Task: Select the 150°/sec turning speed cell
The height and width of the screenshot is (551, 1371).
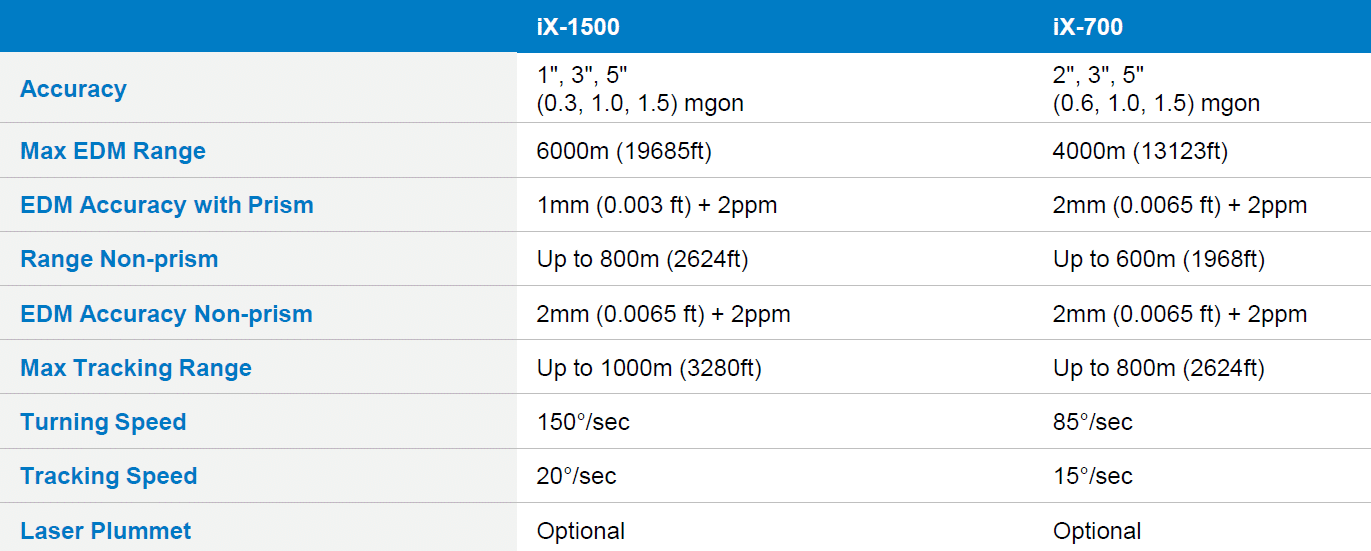Action: (x=583, y=422)
